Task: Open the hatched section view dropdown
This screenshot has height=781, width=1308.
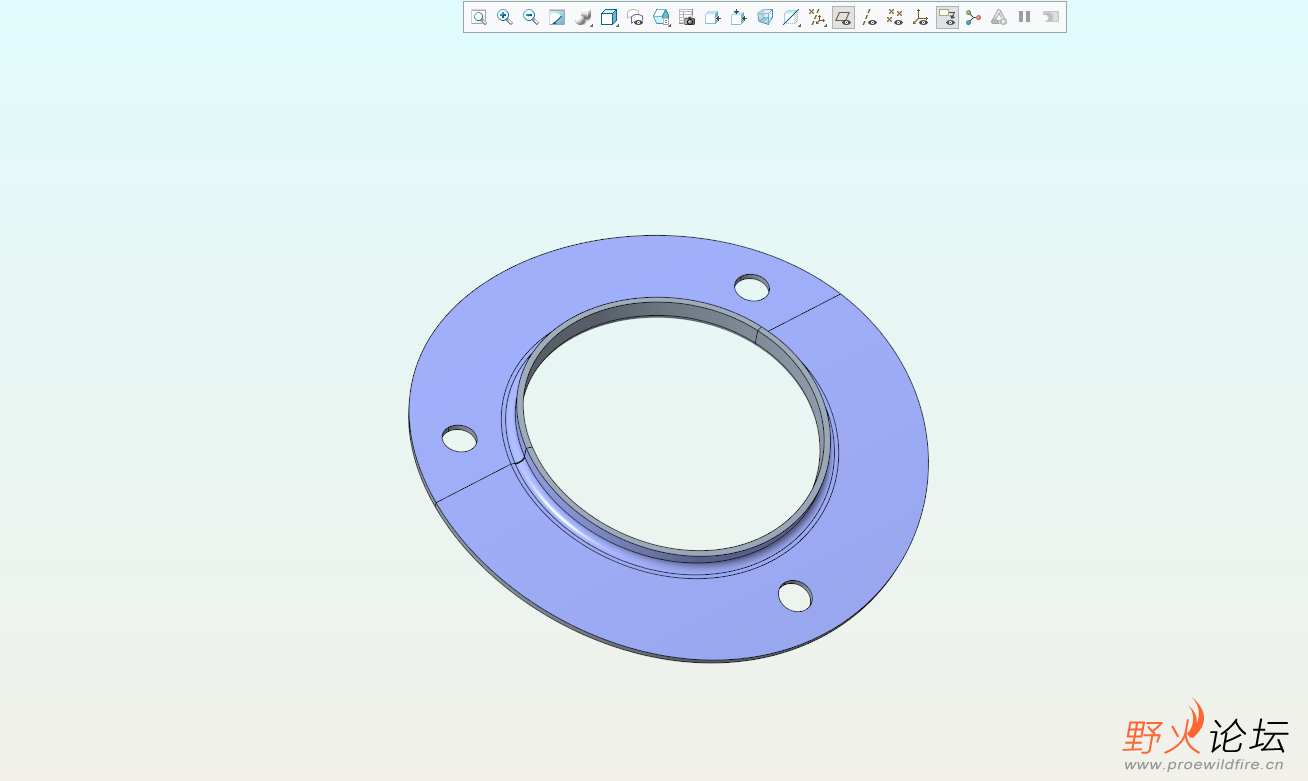Action: pos(791,17)
